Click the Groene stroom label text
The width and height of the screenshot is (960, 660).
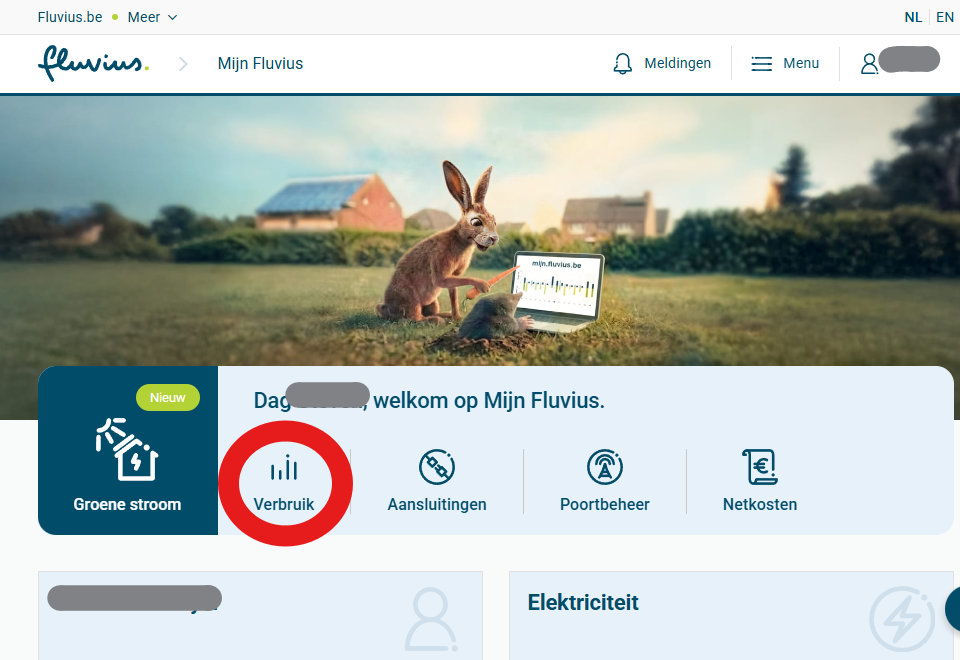pos(127,504)
